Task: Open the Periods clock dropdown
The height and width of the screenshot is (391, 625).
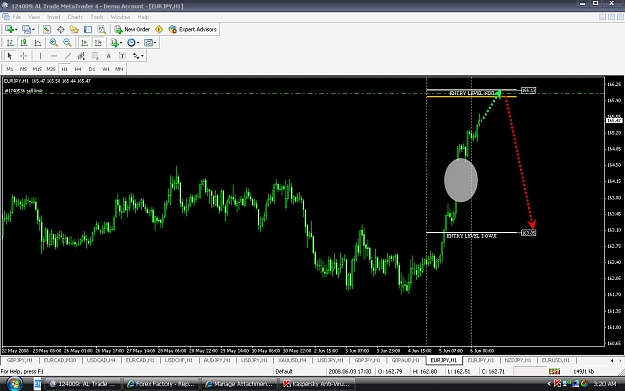Action: (x=133, y=43)
